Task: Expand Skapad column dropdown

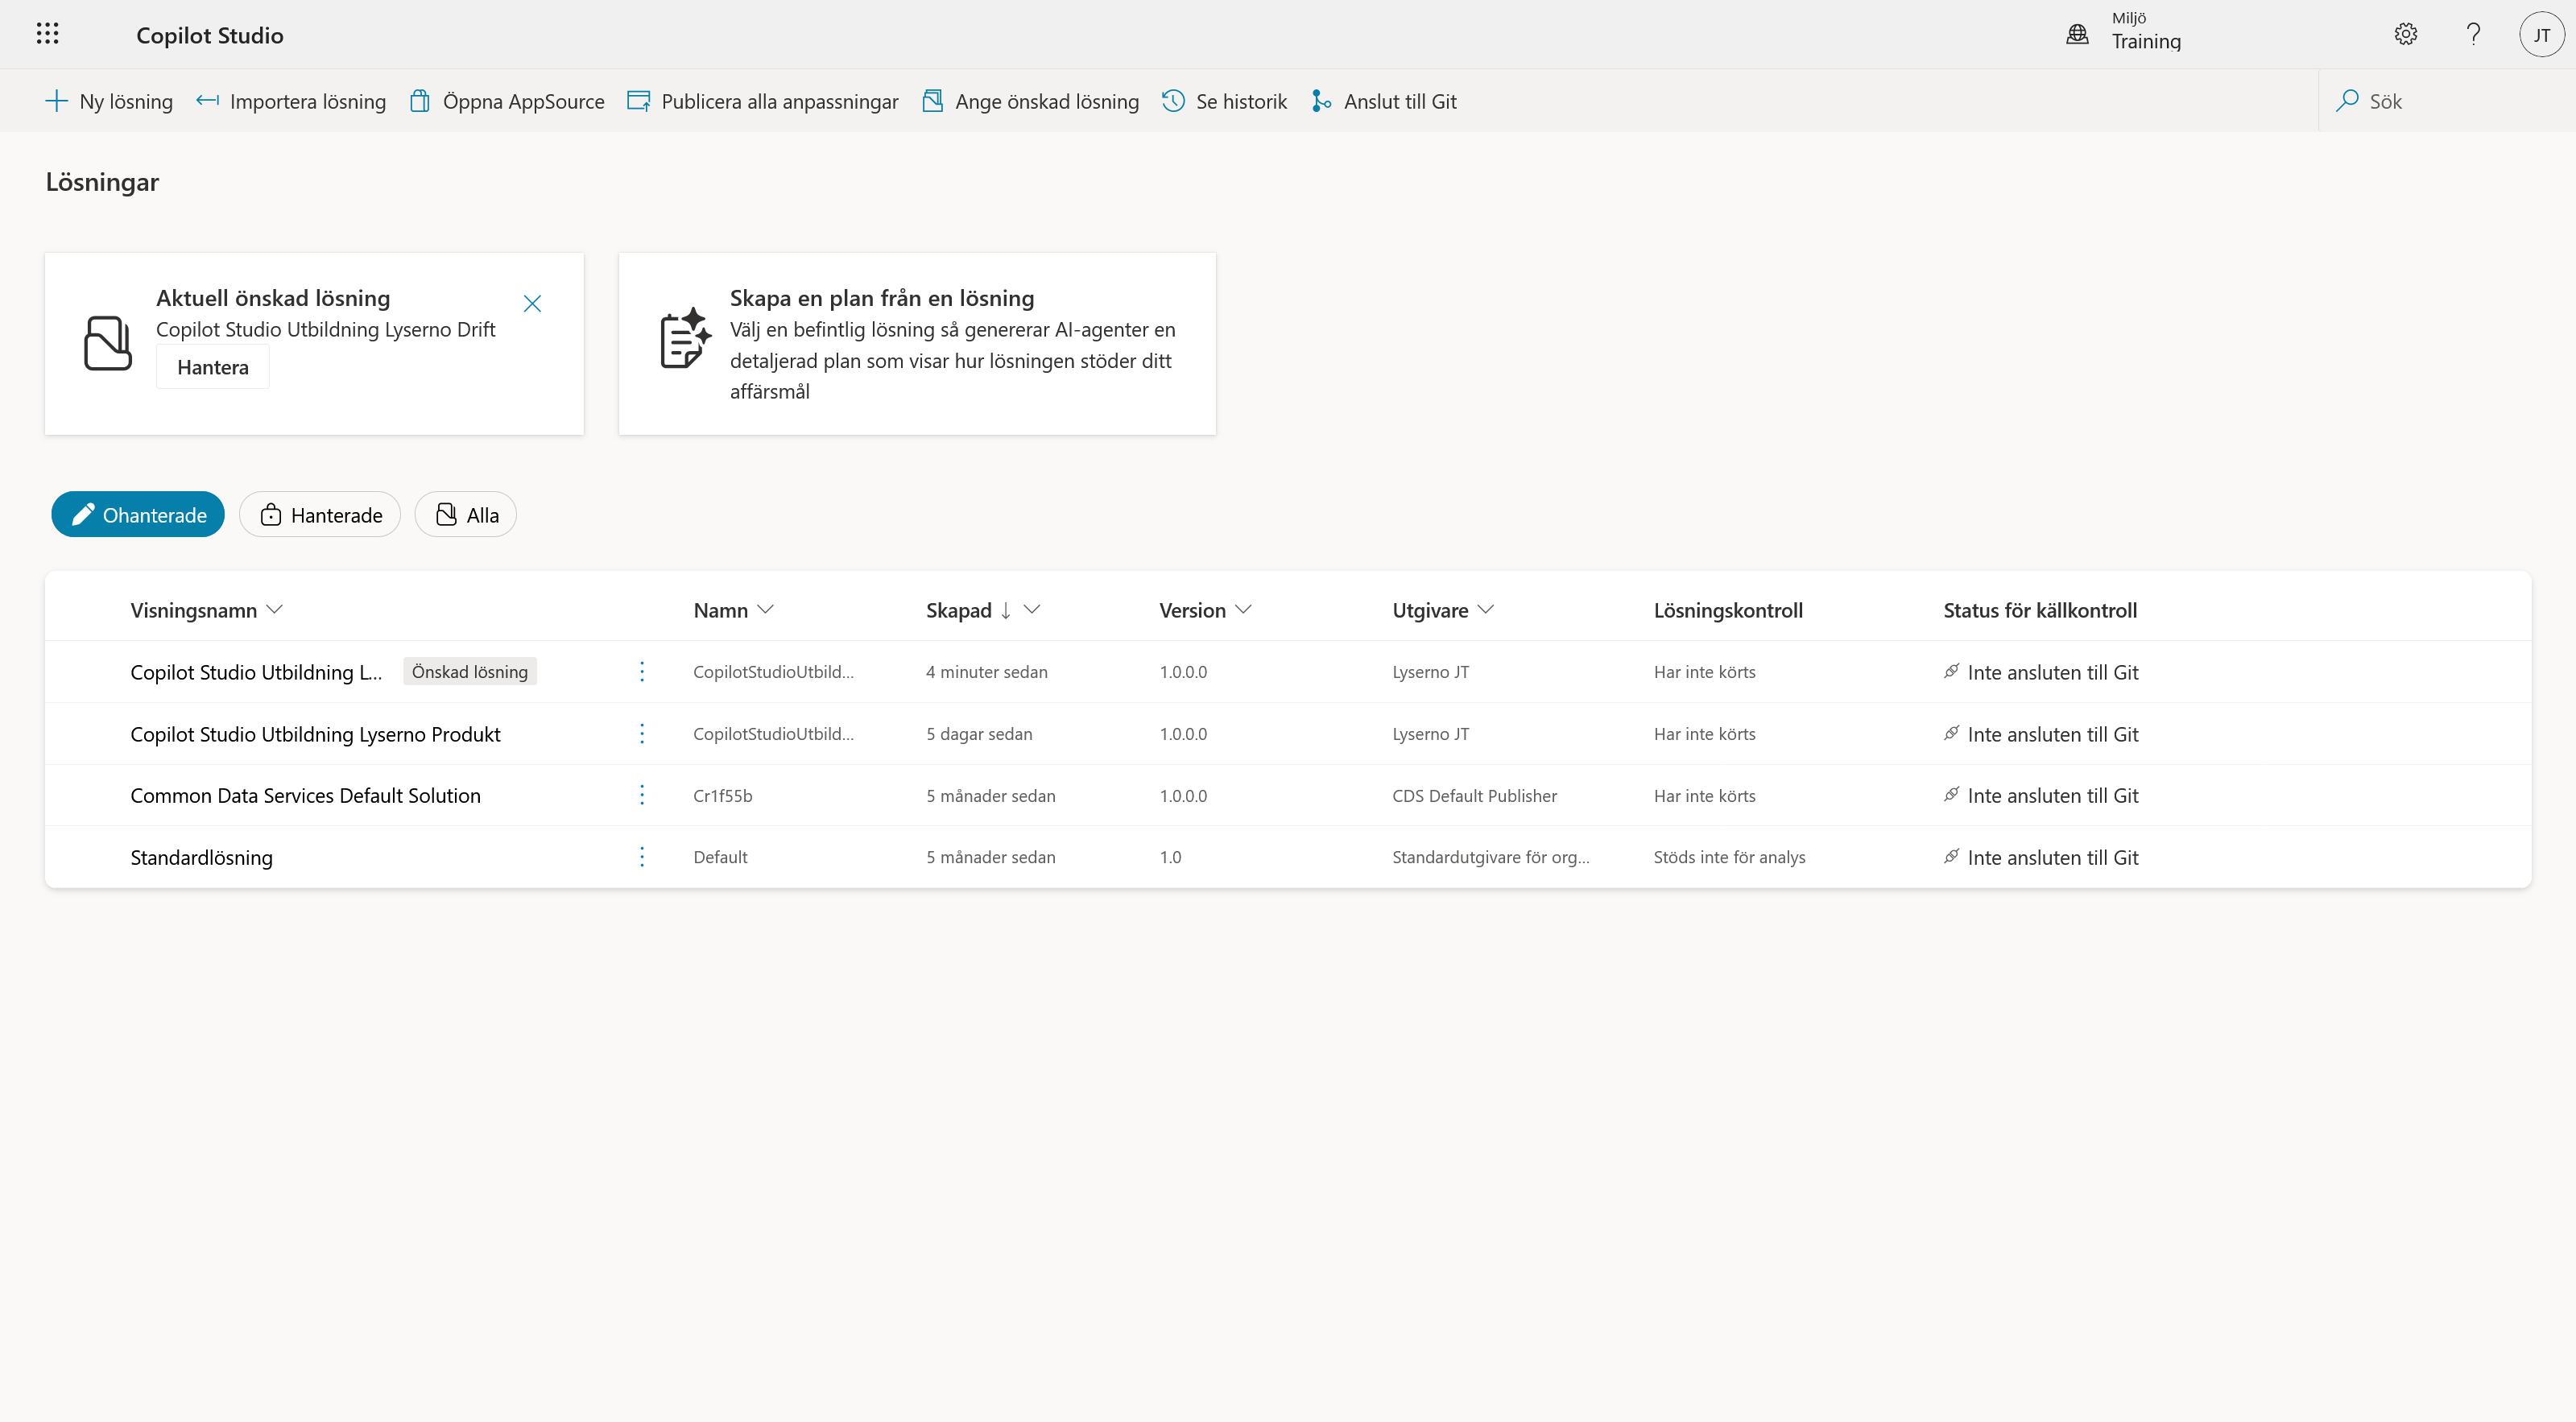Action: (1032, 610)
